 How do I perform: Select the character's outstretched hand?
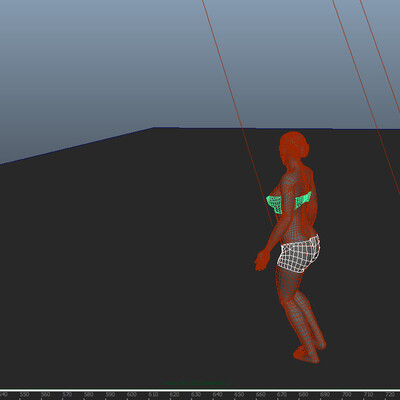pos(262,260)
